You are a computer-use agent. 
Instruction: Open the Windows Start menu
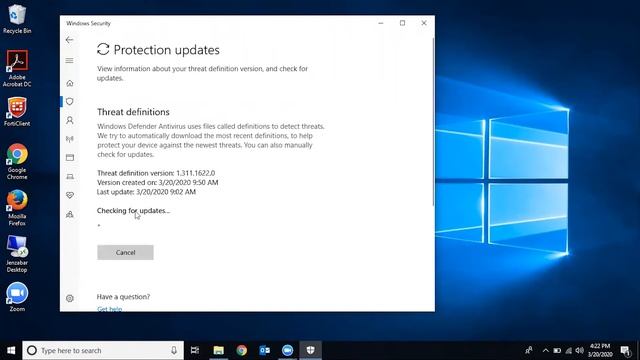(x=11, y=350)
